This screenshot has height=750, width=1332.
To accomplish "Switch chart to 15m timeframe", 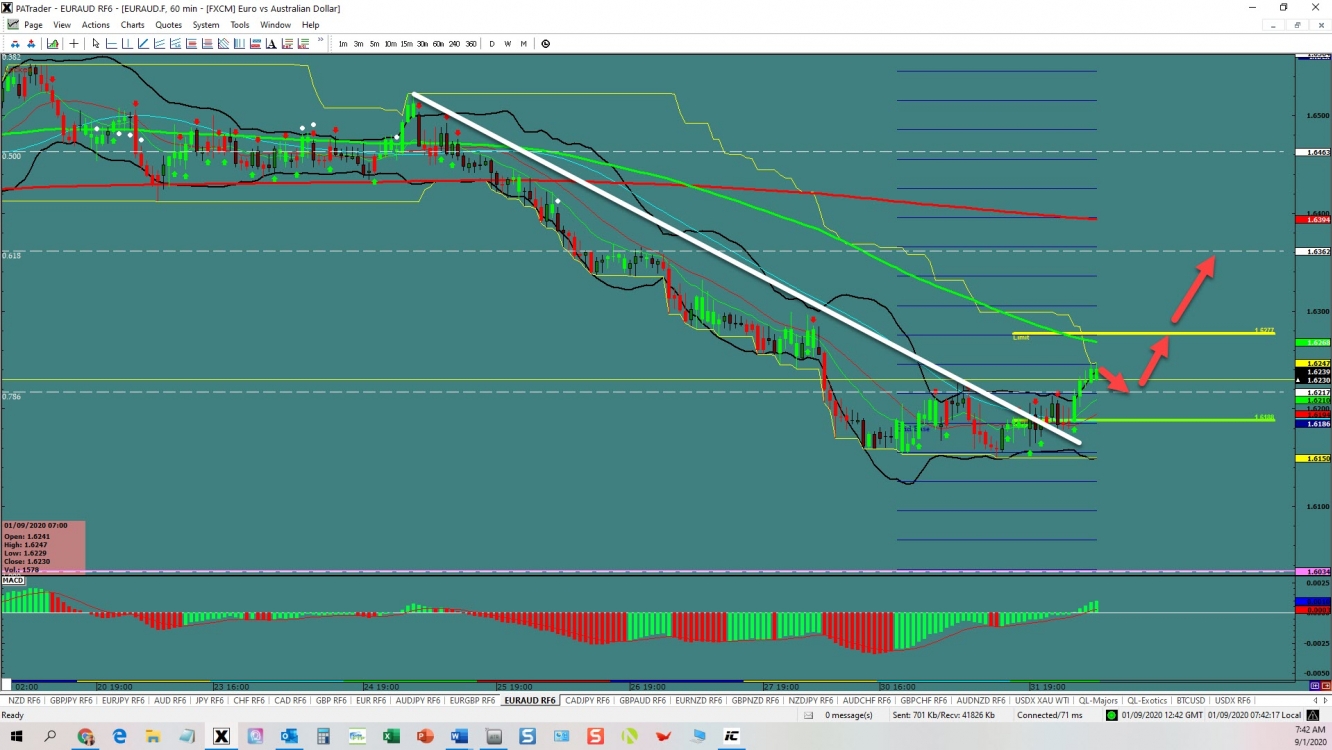I will tap(406, 43).
